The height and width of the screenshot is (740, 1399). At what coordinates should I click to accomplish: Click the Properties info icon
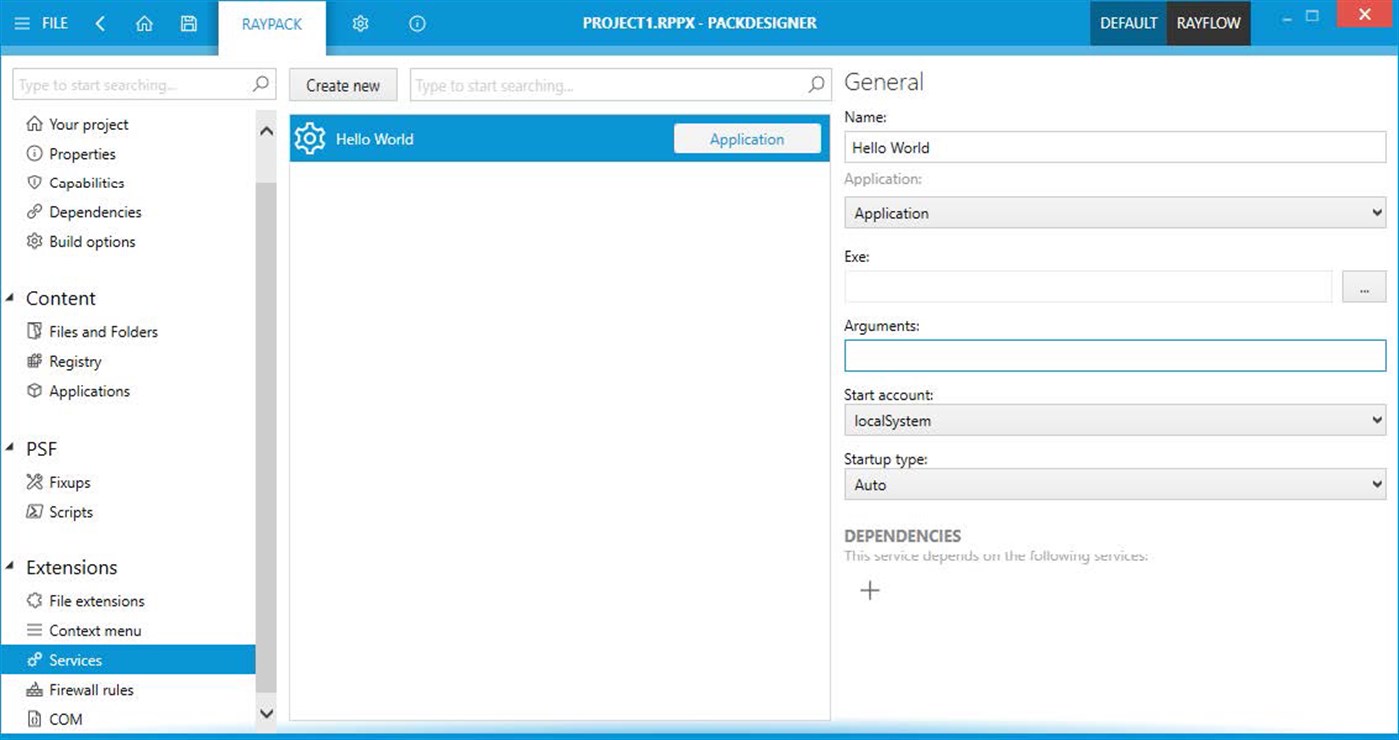pos(34,154)
